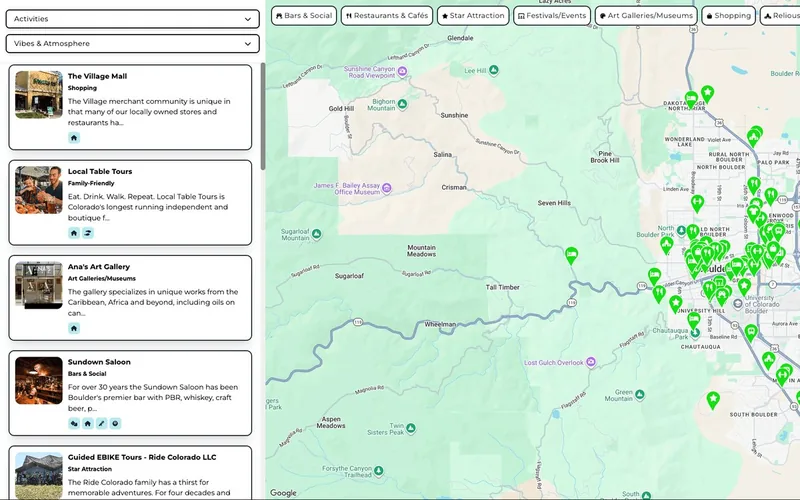Screen dimensions: 800x500
Task: Select the transit pin near Aurora Ave
Action: click(751, 333)
